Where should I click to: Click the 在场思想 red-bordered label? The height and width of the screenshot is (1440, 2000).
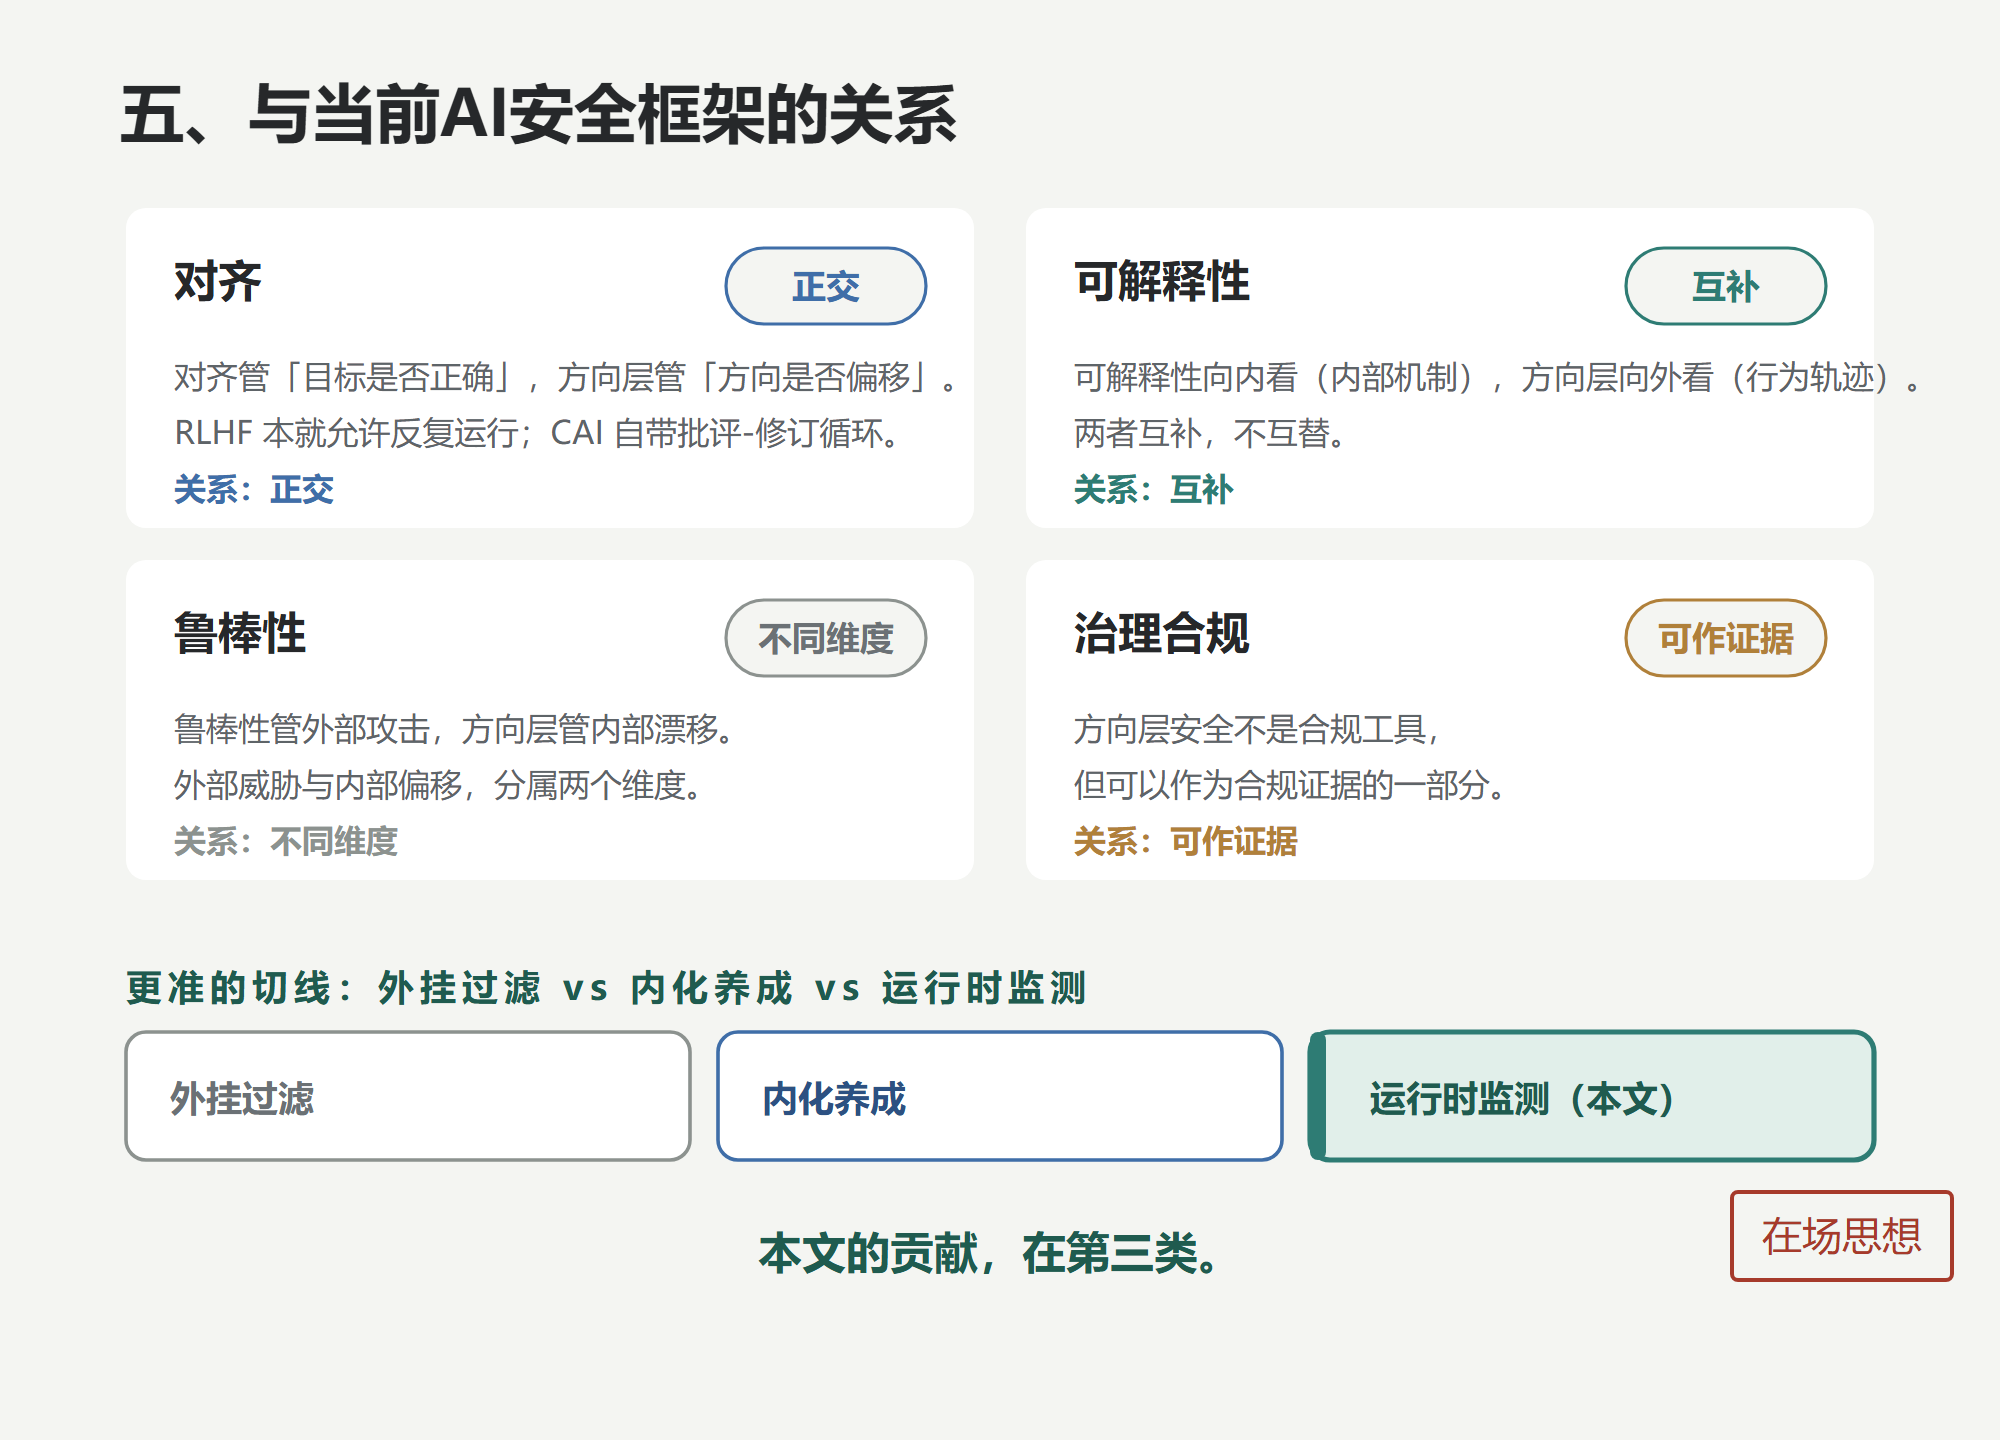tap(1842, 1236)
